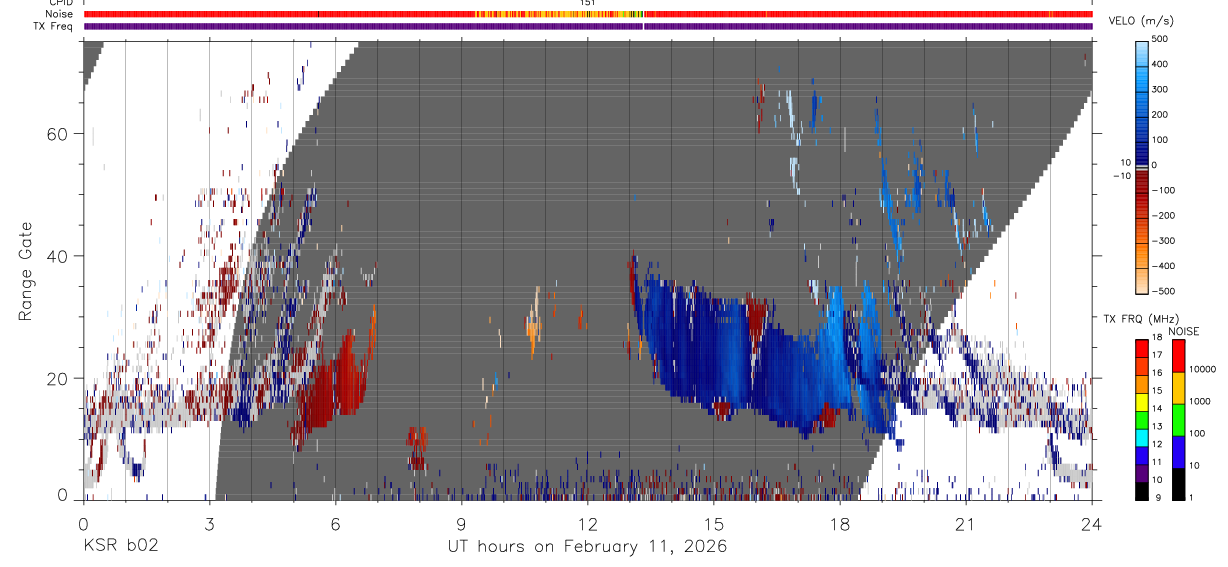Click the Noise strip above the plot
This screenshot has width=1228, height=567.
click(588, 15)
